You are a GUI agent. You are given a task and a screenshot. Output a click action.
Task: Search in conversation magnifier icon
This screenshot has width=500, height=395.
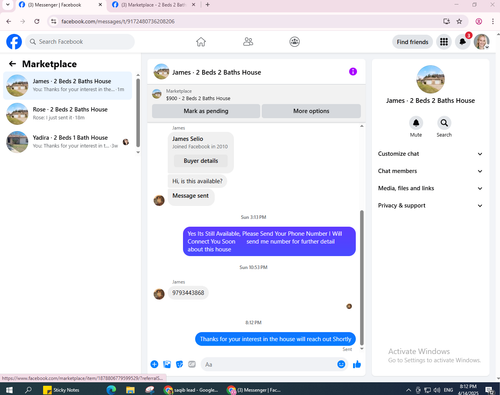pyautogui.click(x=444, y=123)
